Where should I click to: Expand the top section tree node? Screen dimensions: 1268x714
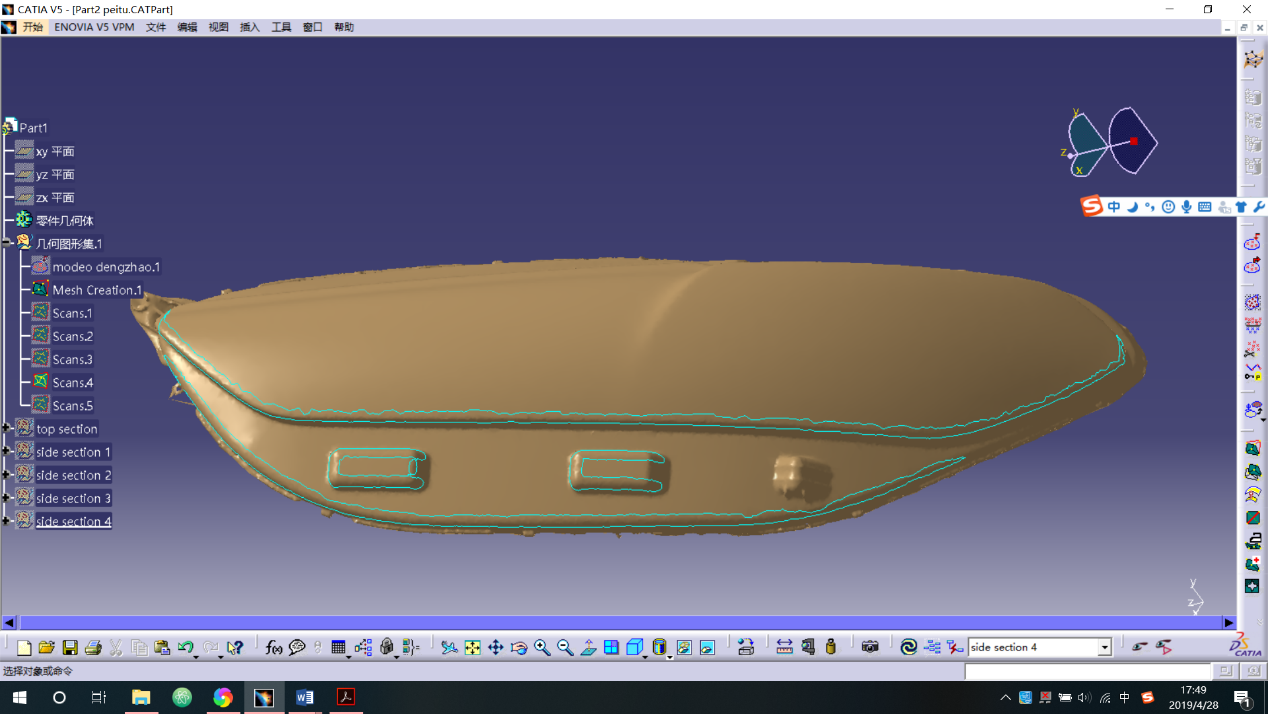pyautogui.click(x=6, y=429)
